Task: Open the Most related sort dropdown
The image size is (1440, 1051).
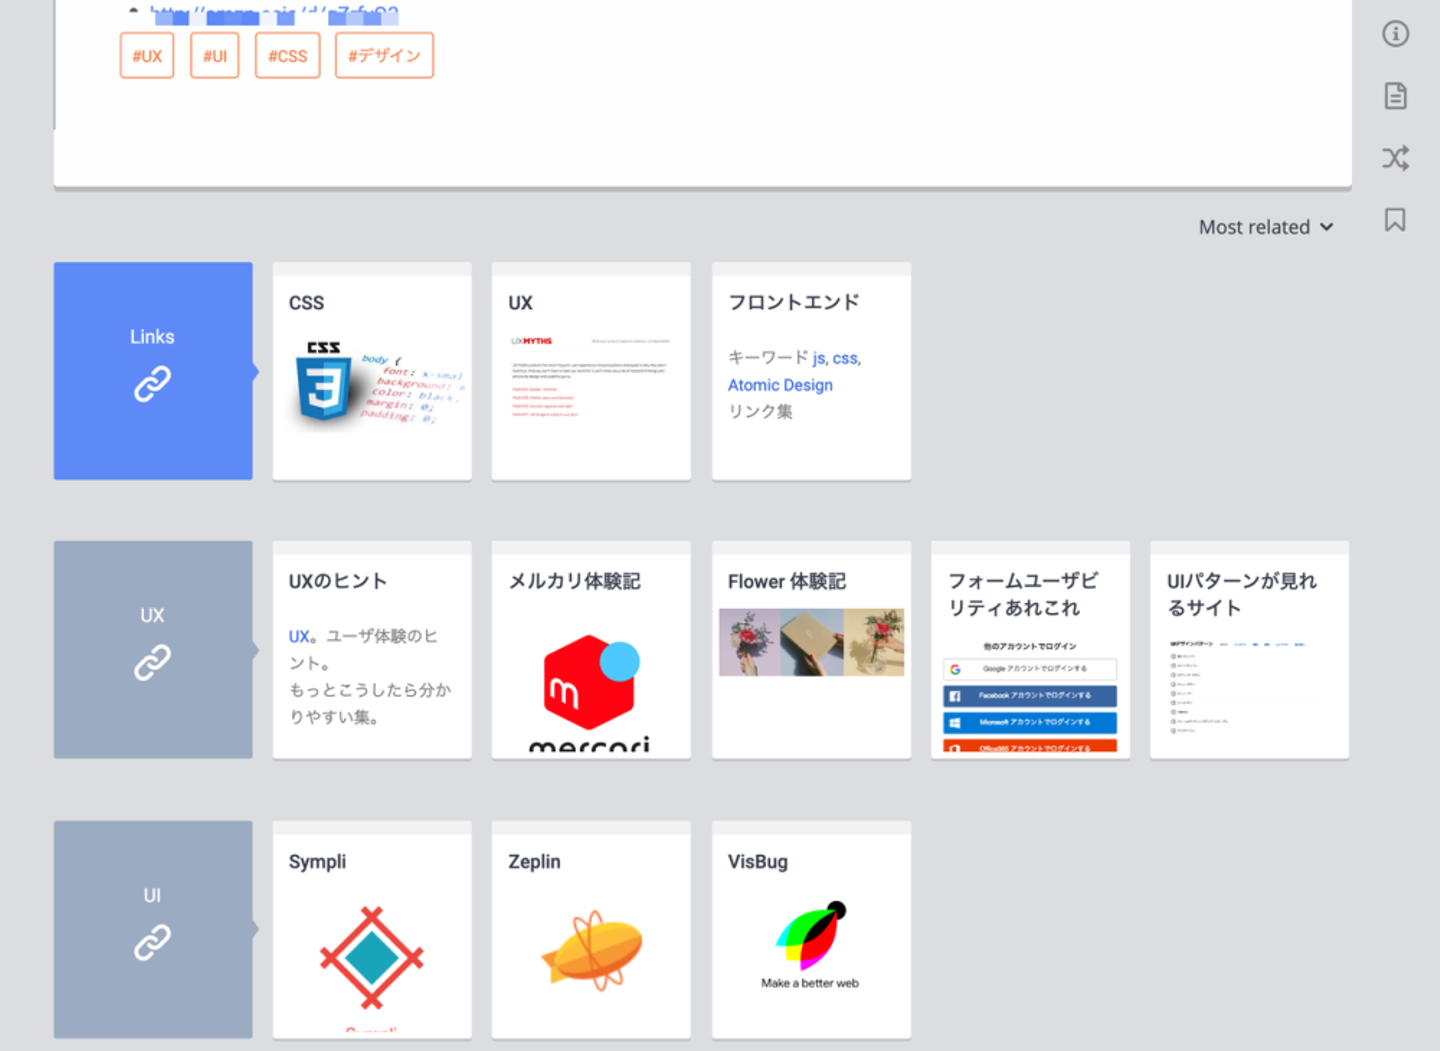Action: point(1266,227)
